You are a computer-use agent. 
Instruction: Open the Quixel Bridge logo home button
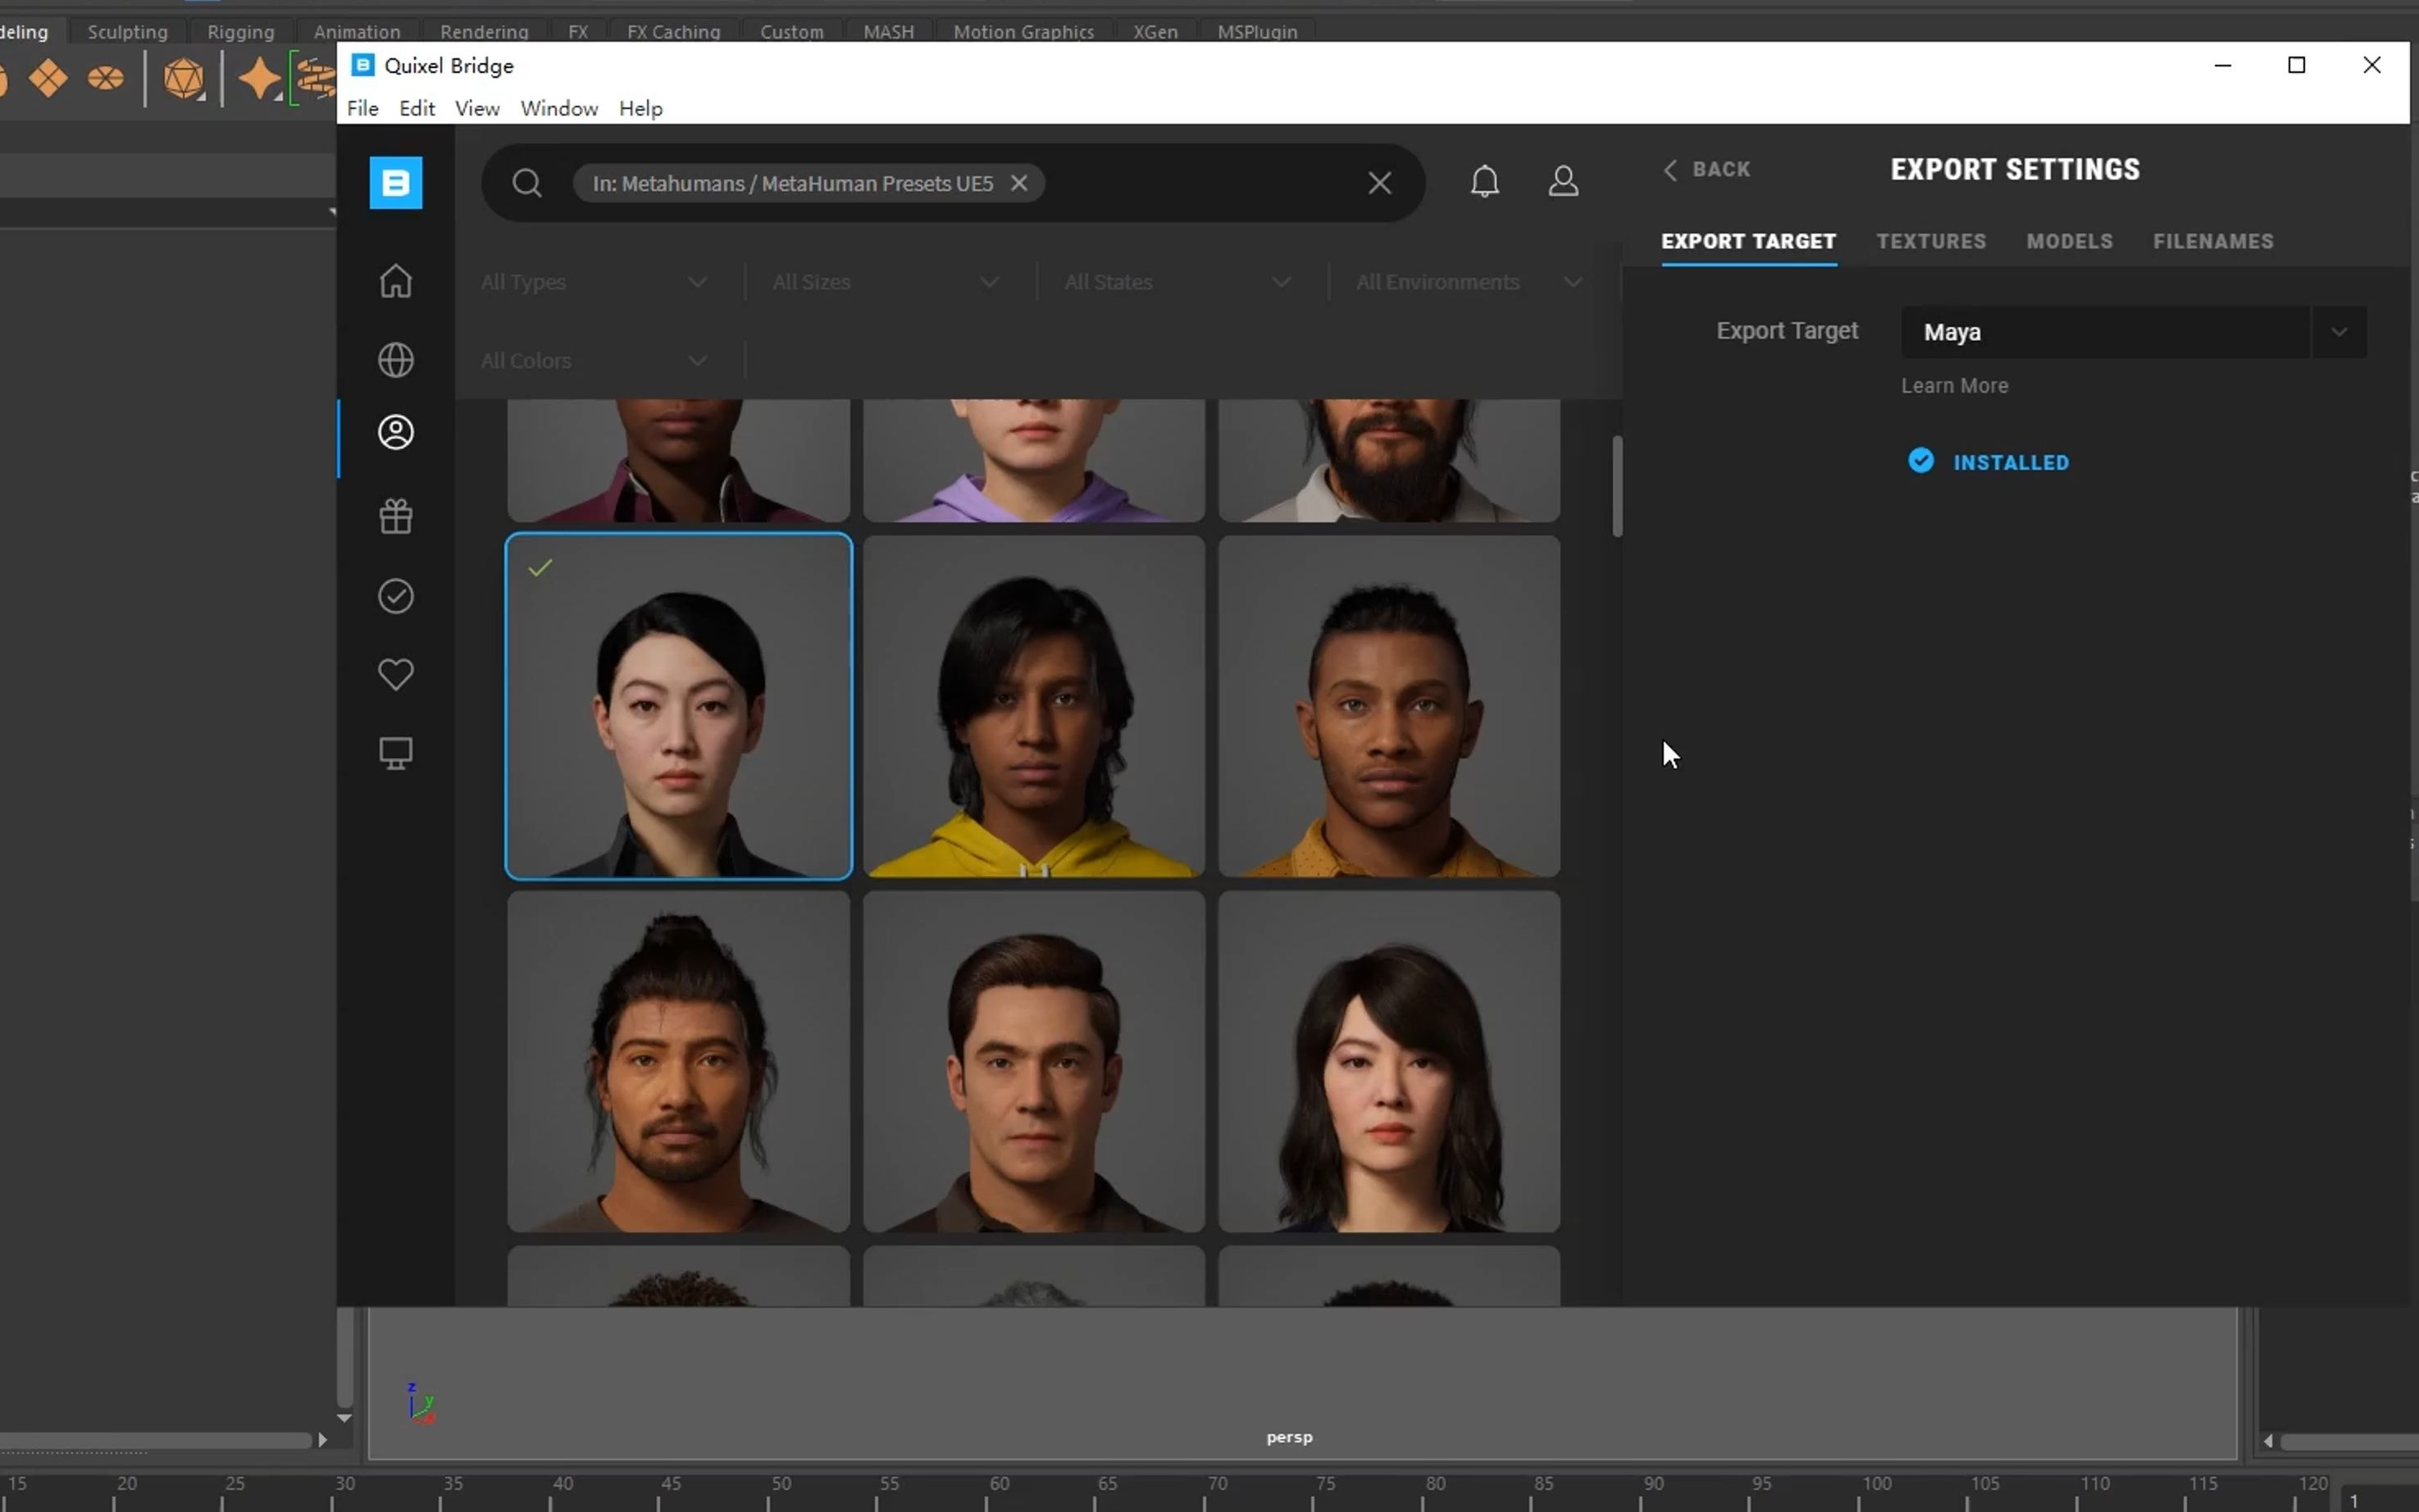pyautogui.click(x=395, y=183)
